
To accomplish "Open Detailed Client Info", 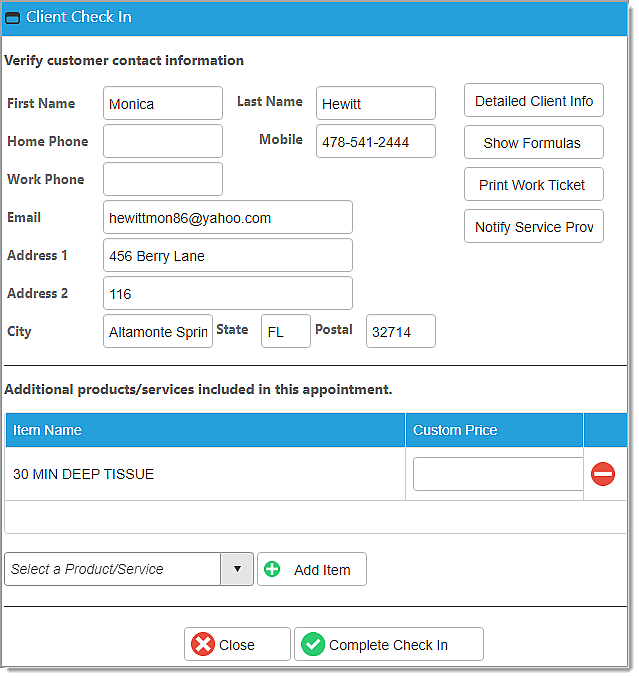I will (x=534, y=100).
